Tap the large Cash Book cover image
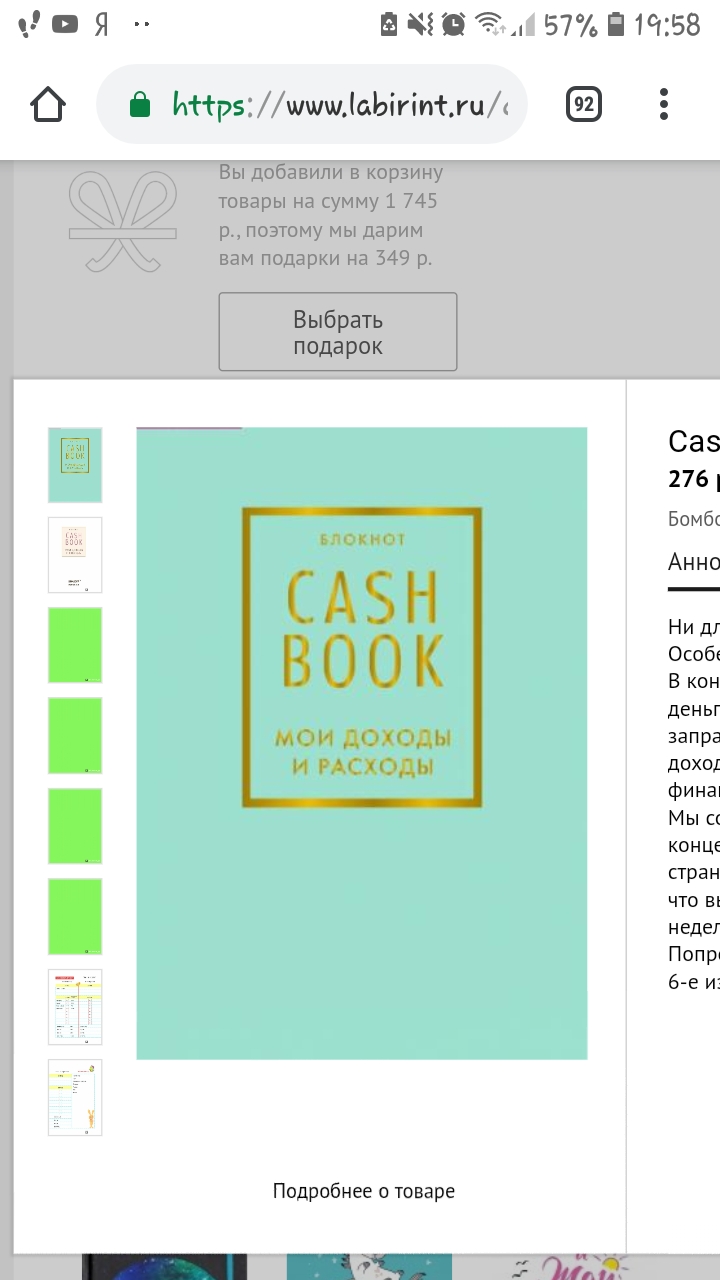This screenshot has height=1280, width=720. [362, 743]
